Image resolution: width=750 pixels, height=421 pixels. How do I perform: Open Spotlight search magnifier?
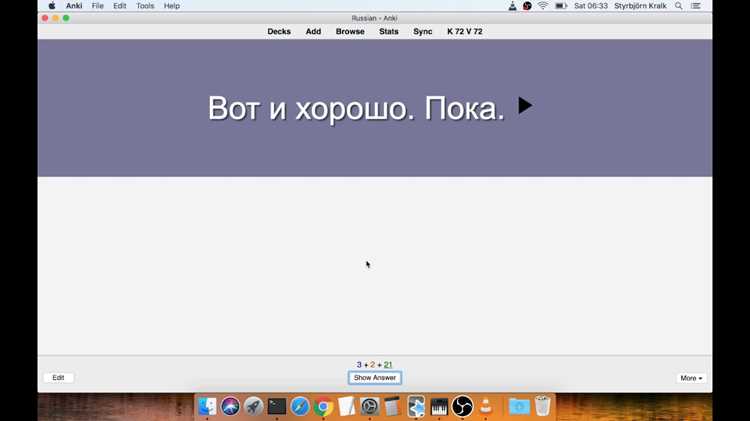(679, 6)
